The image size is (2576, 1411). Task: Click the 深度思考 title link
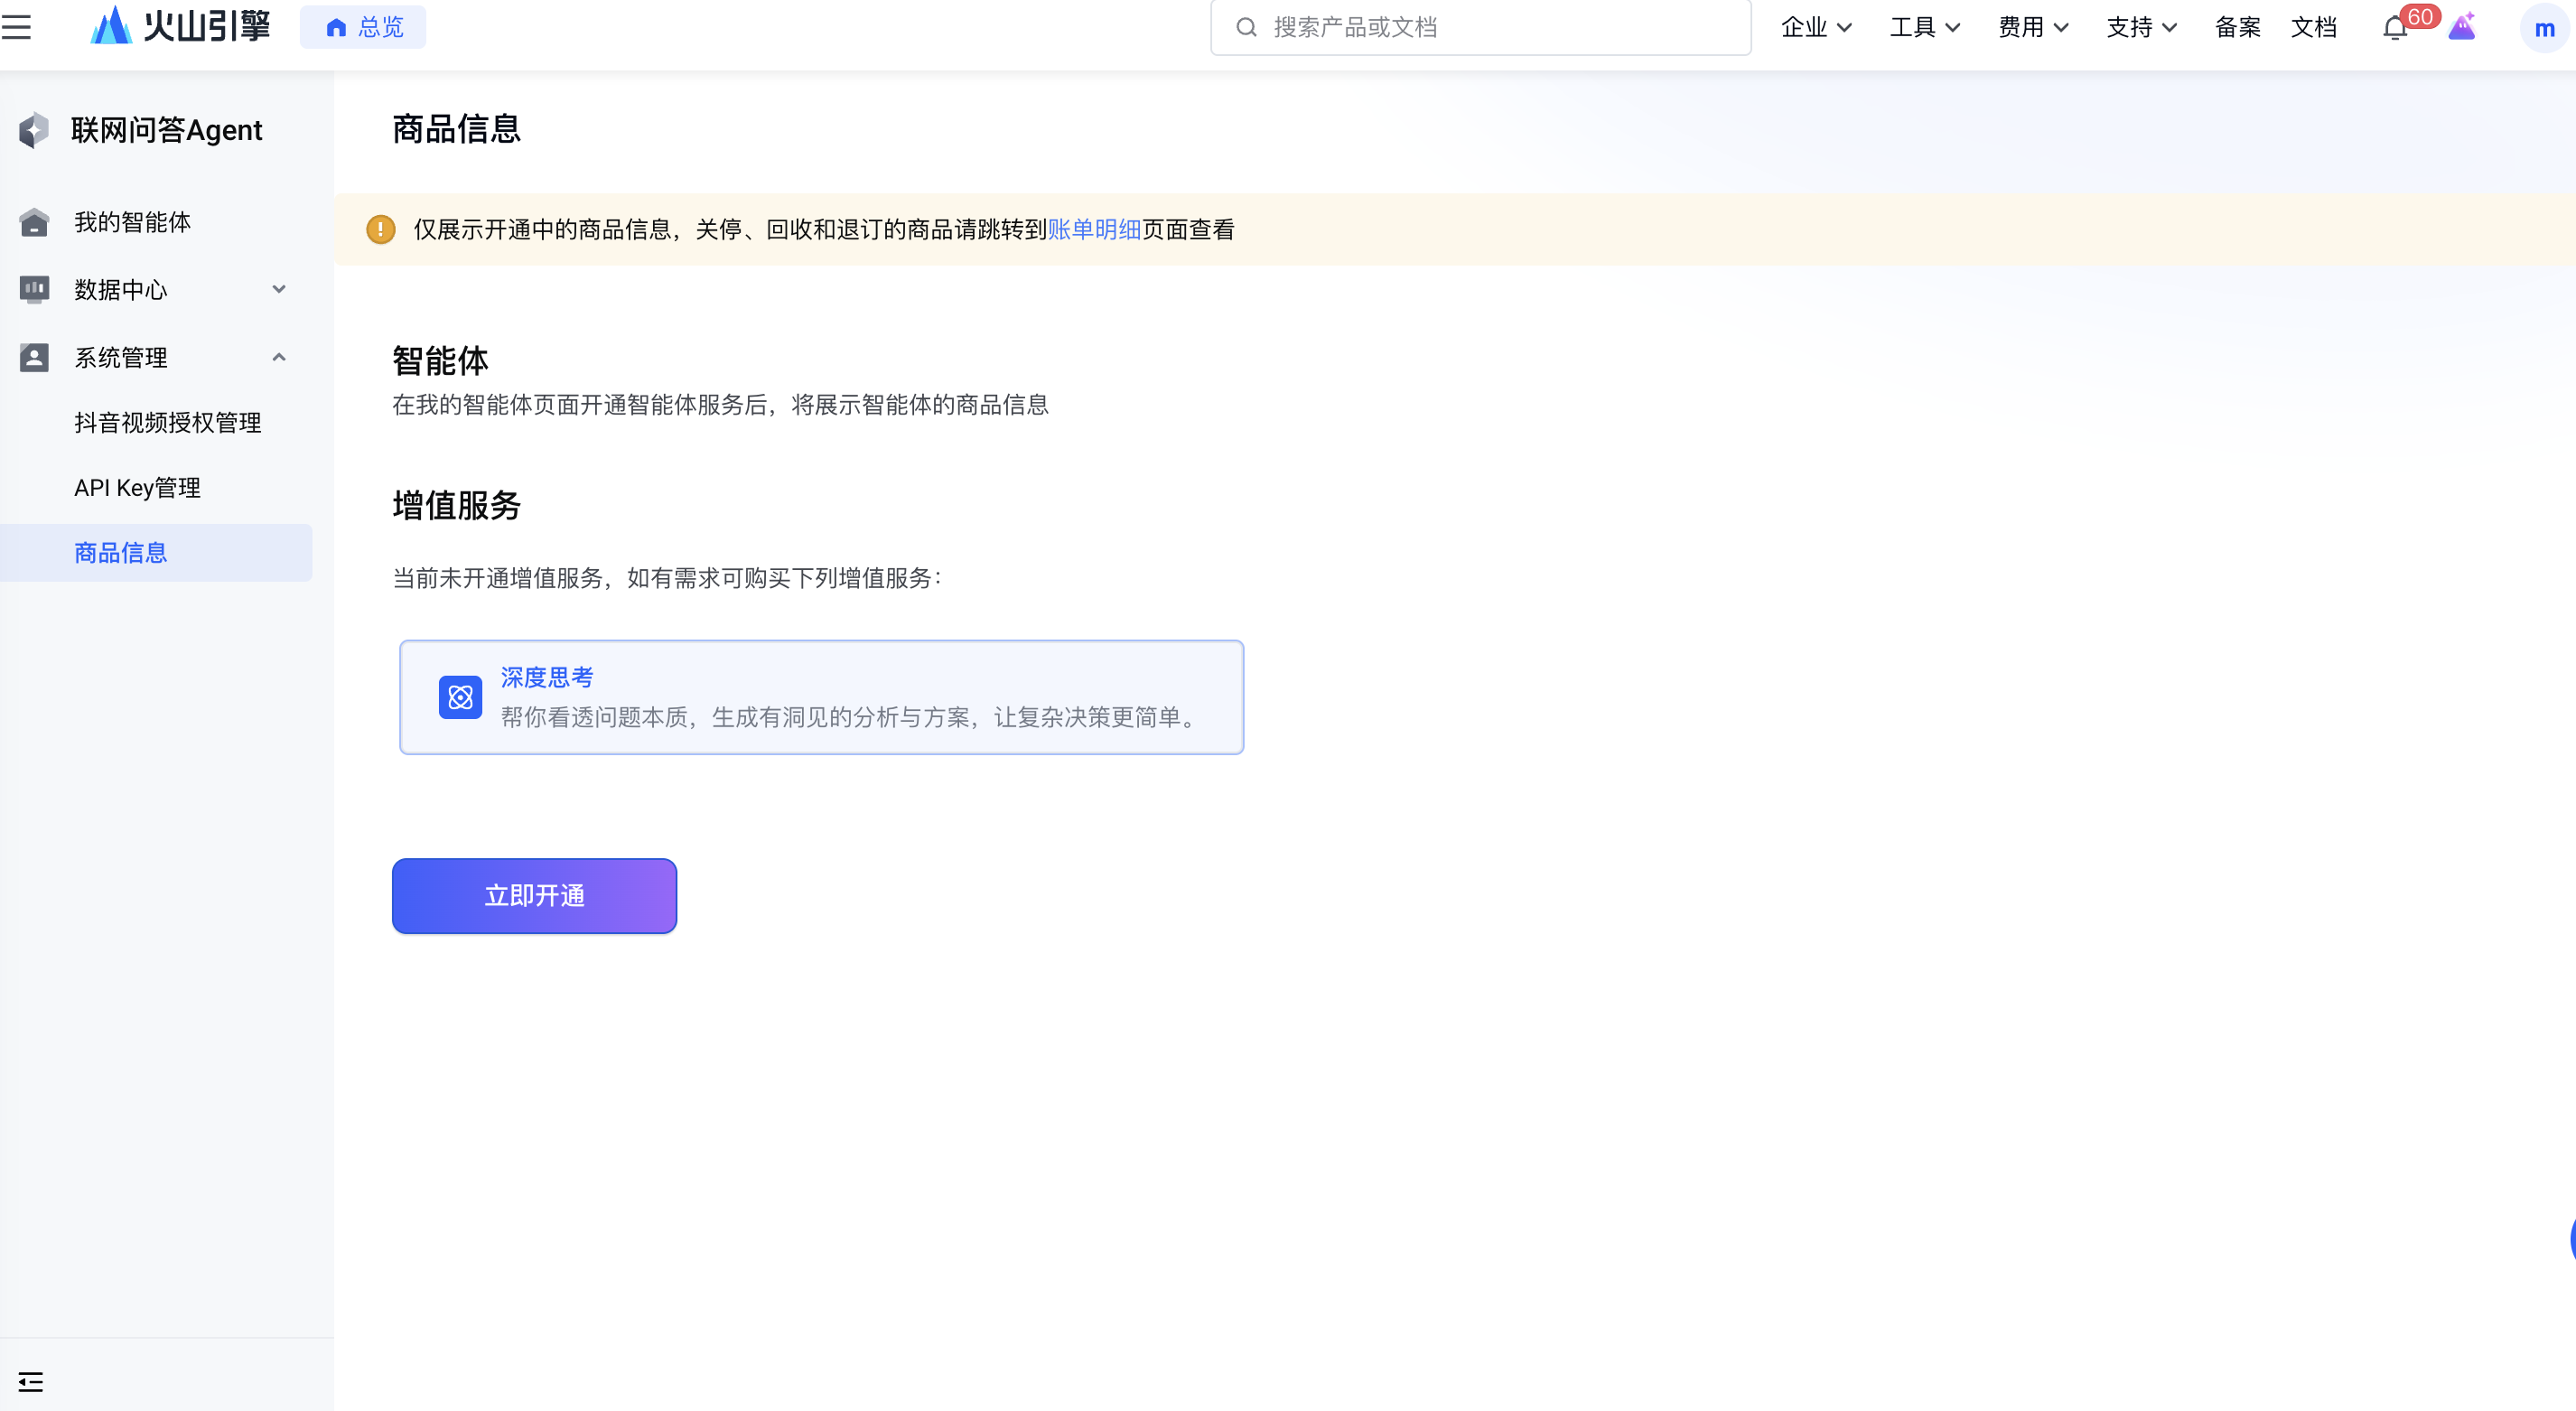point(547,677)
